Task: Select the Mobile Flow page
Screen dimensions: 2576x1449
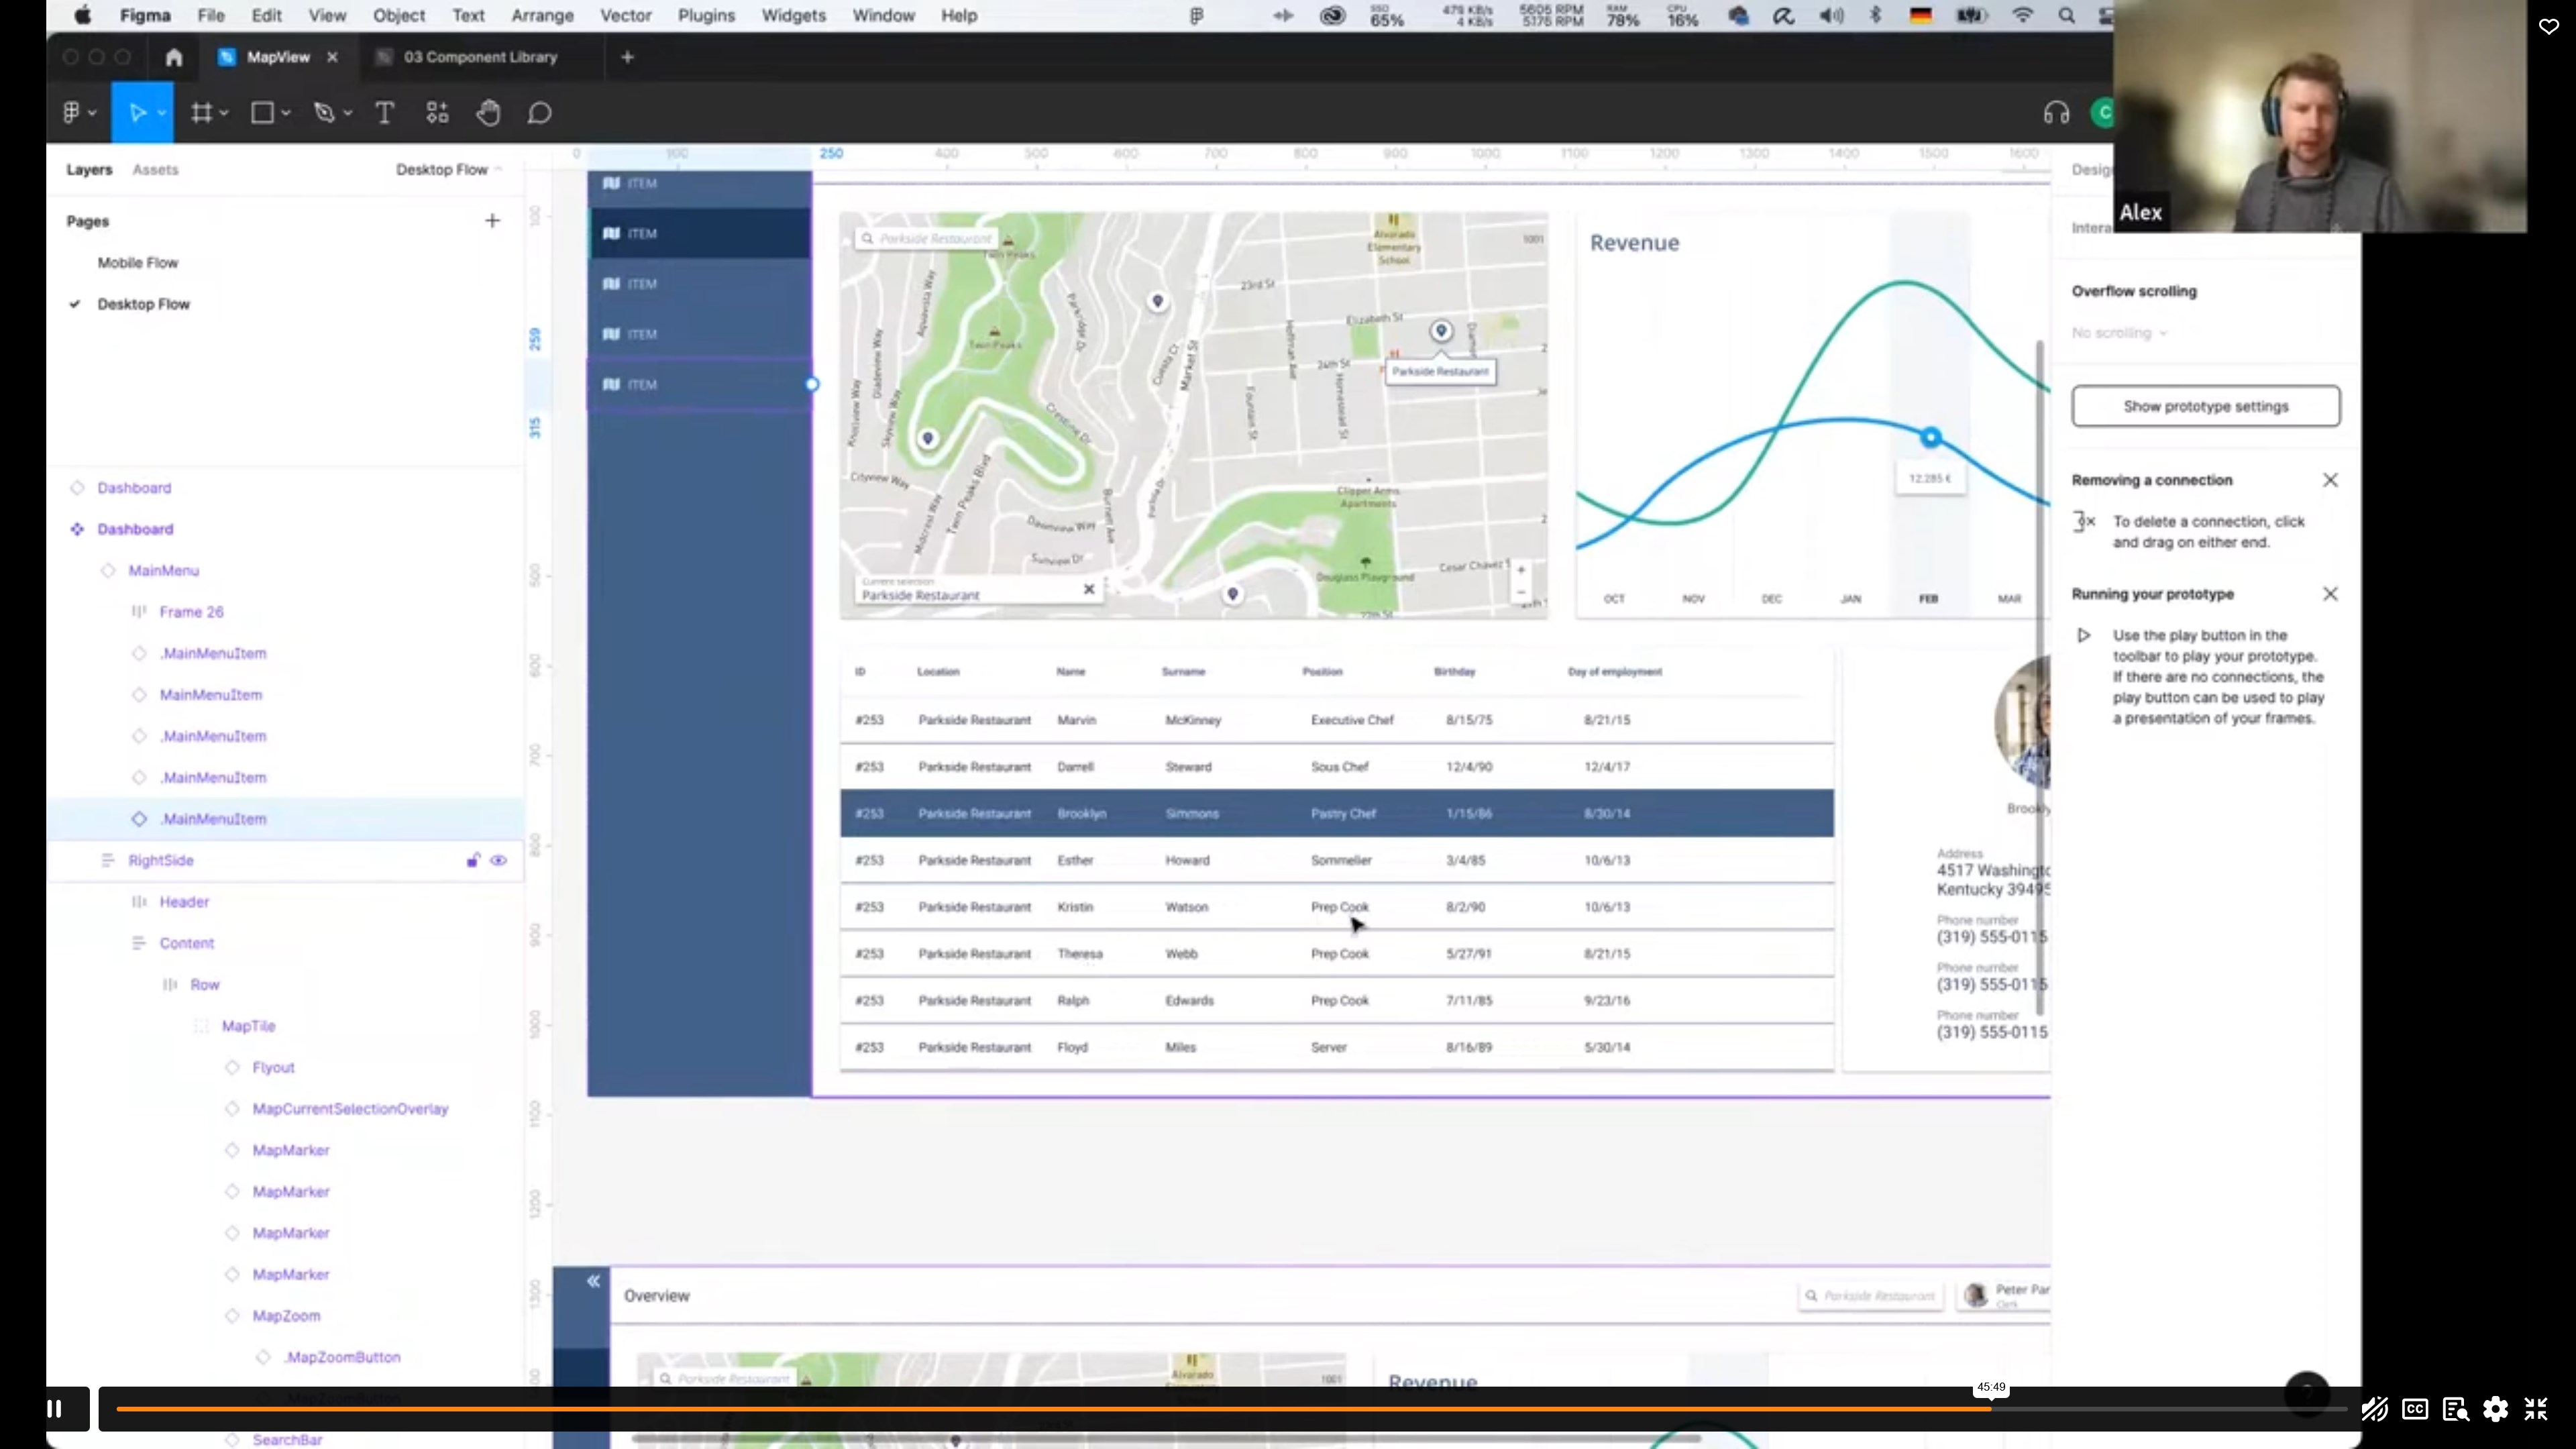Action: [137, 263]
